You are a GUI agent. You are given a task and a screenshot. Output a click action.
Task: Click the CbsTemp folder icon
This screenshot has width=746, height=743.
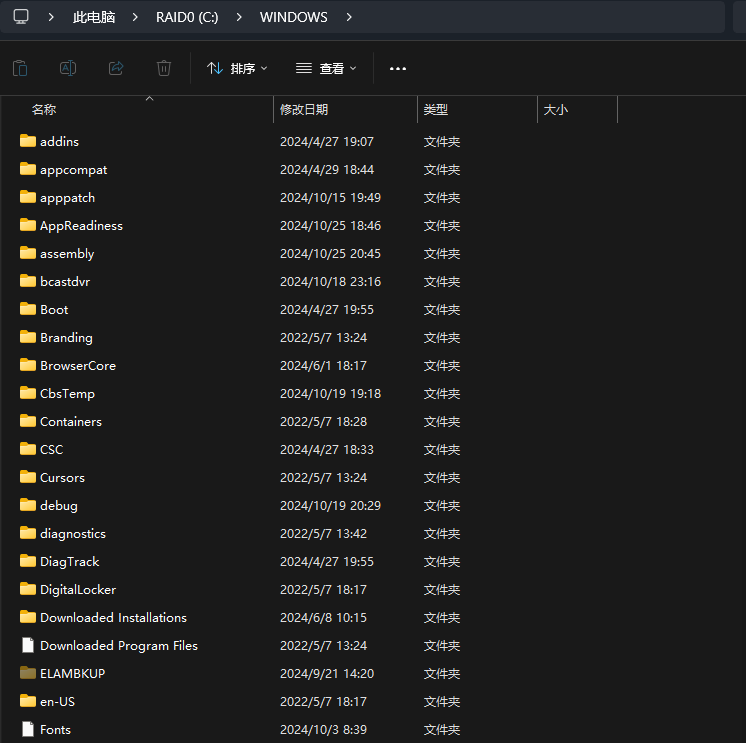pos(28,393)
